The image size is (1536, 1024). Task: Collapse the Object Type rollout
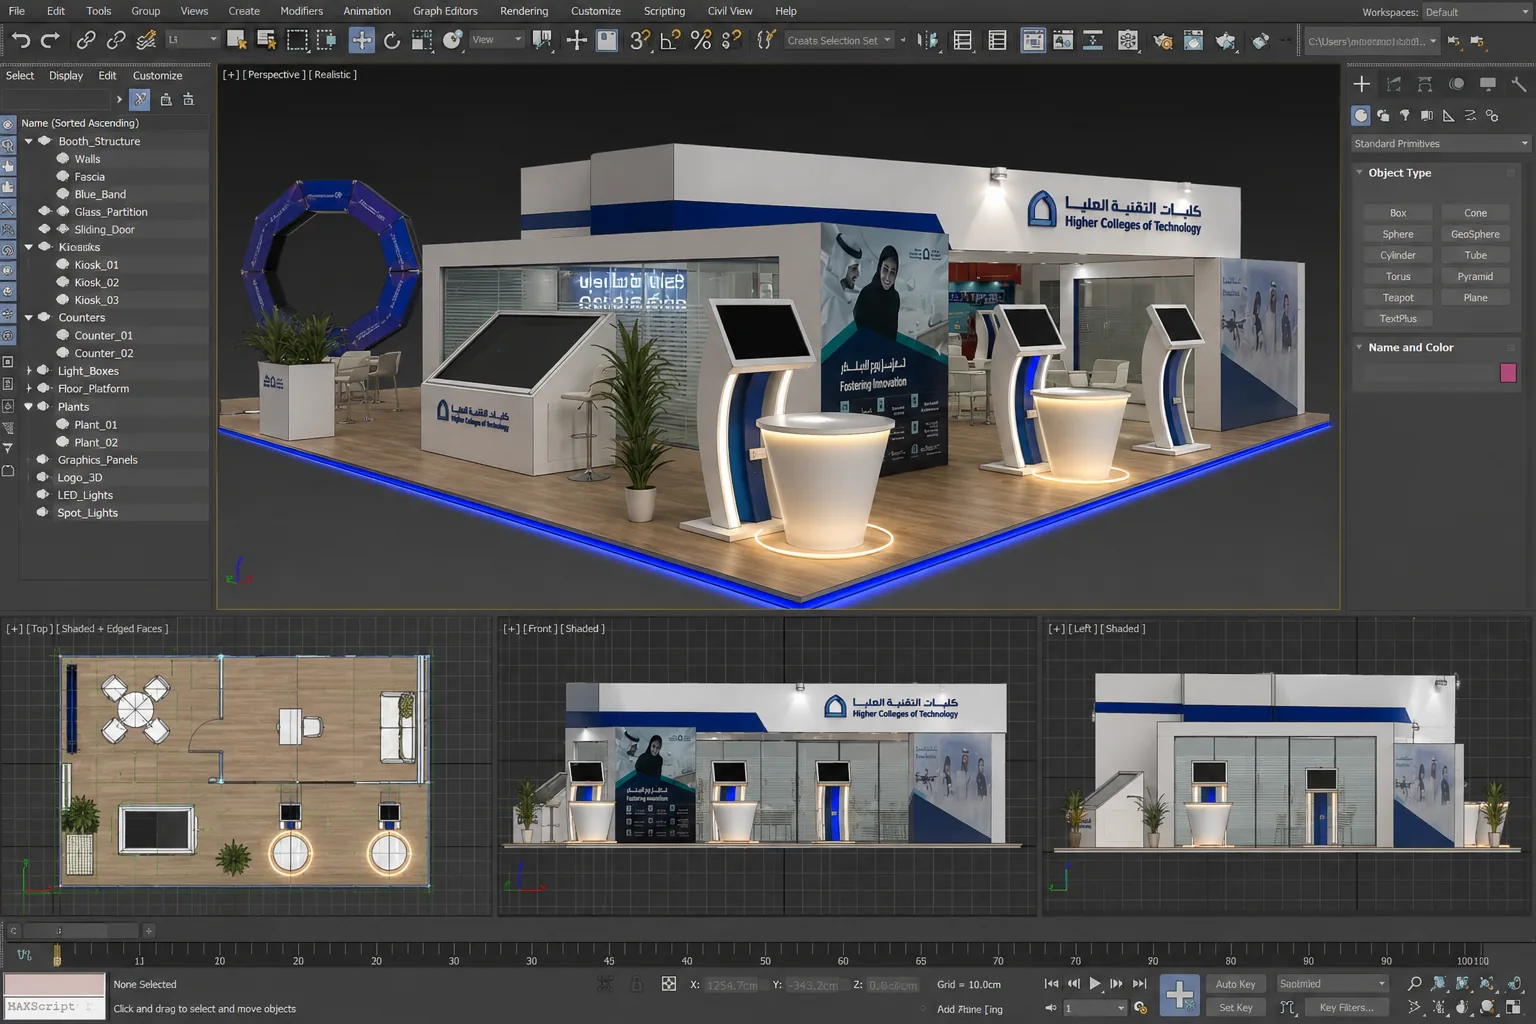[x=1359, y=173]
